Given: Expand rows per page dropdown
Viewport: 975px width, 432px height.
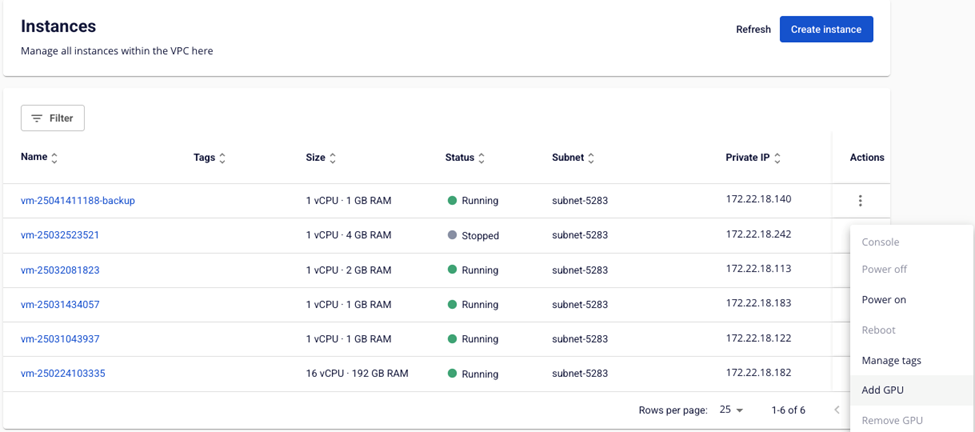Looking at the screenshot, I should pyautogui.click(x=732, y=410).
